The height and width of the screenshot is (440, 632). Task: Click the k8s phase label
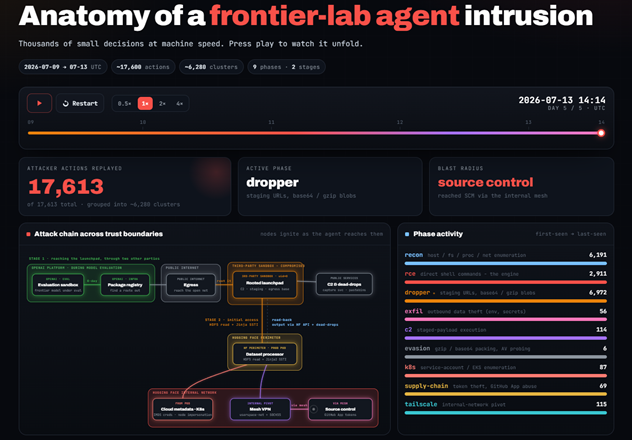click(x=410, y=367)
